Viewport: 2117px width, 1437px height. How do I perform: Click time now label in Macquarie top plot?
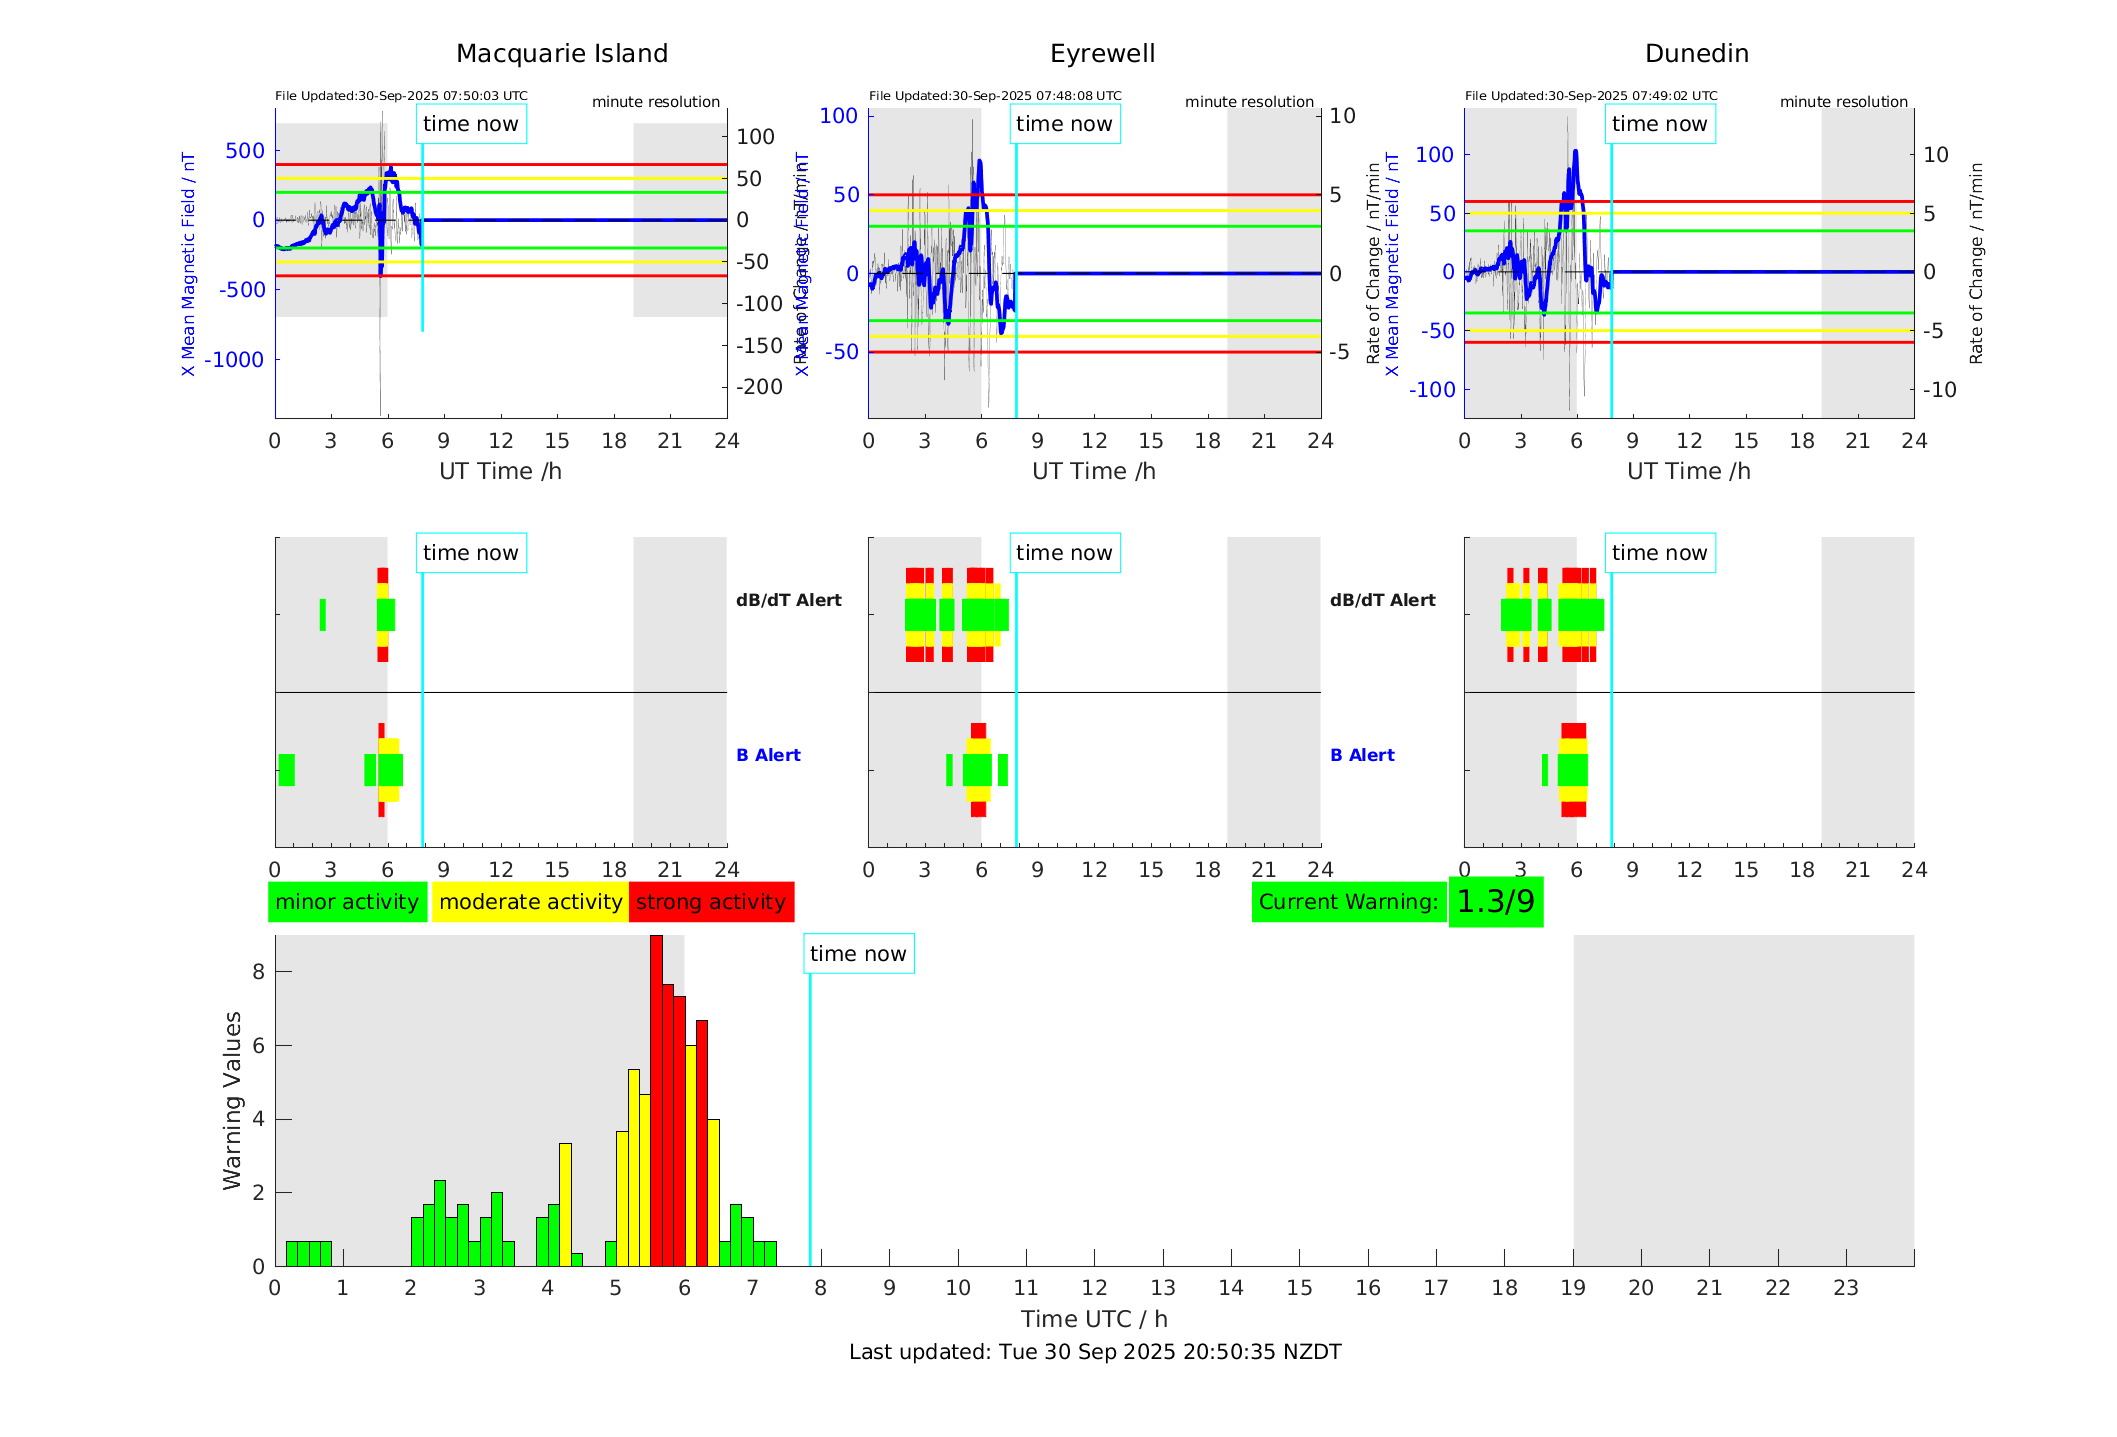click(471, 124)
